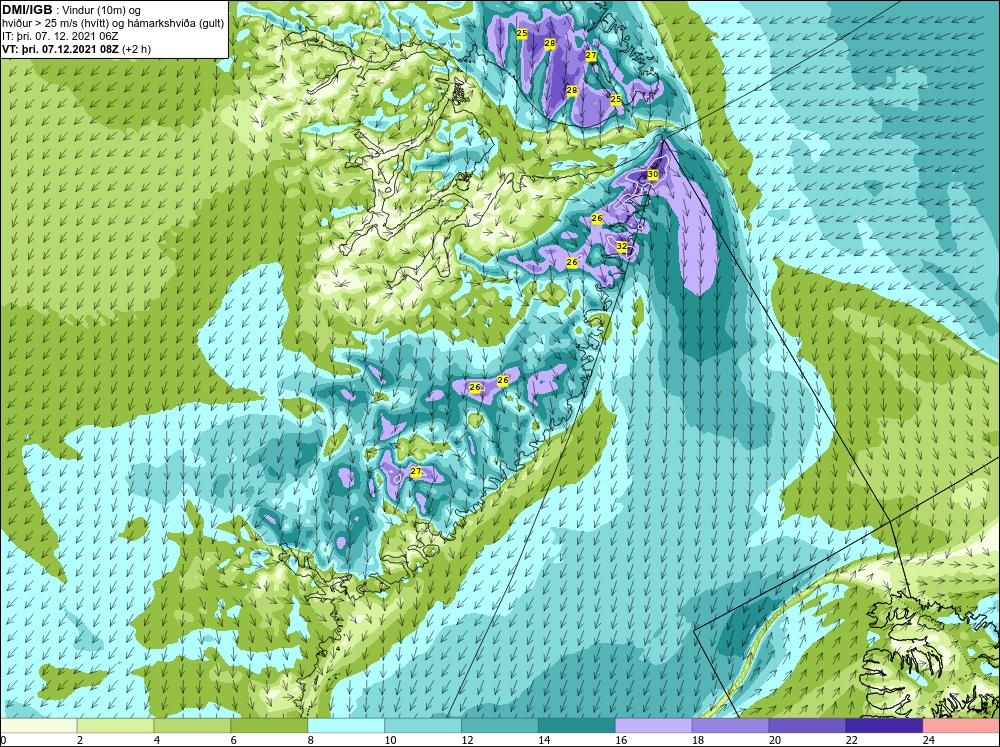Click the legend scale number 8
Screen dimensions: 1000x747
(311, 740)
